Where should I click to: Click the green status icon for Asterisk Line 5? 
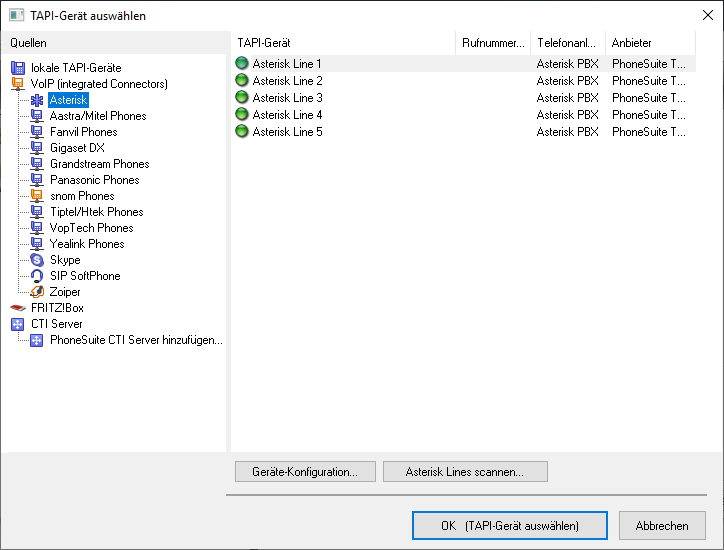coord(241,132)
